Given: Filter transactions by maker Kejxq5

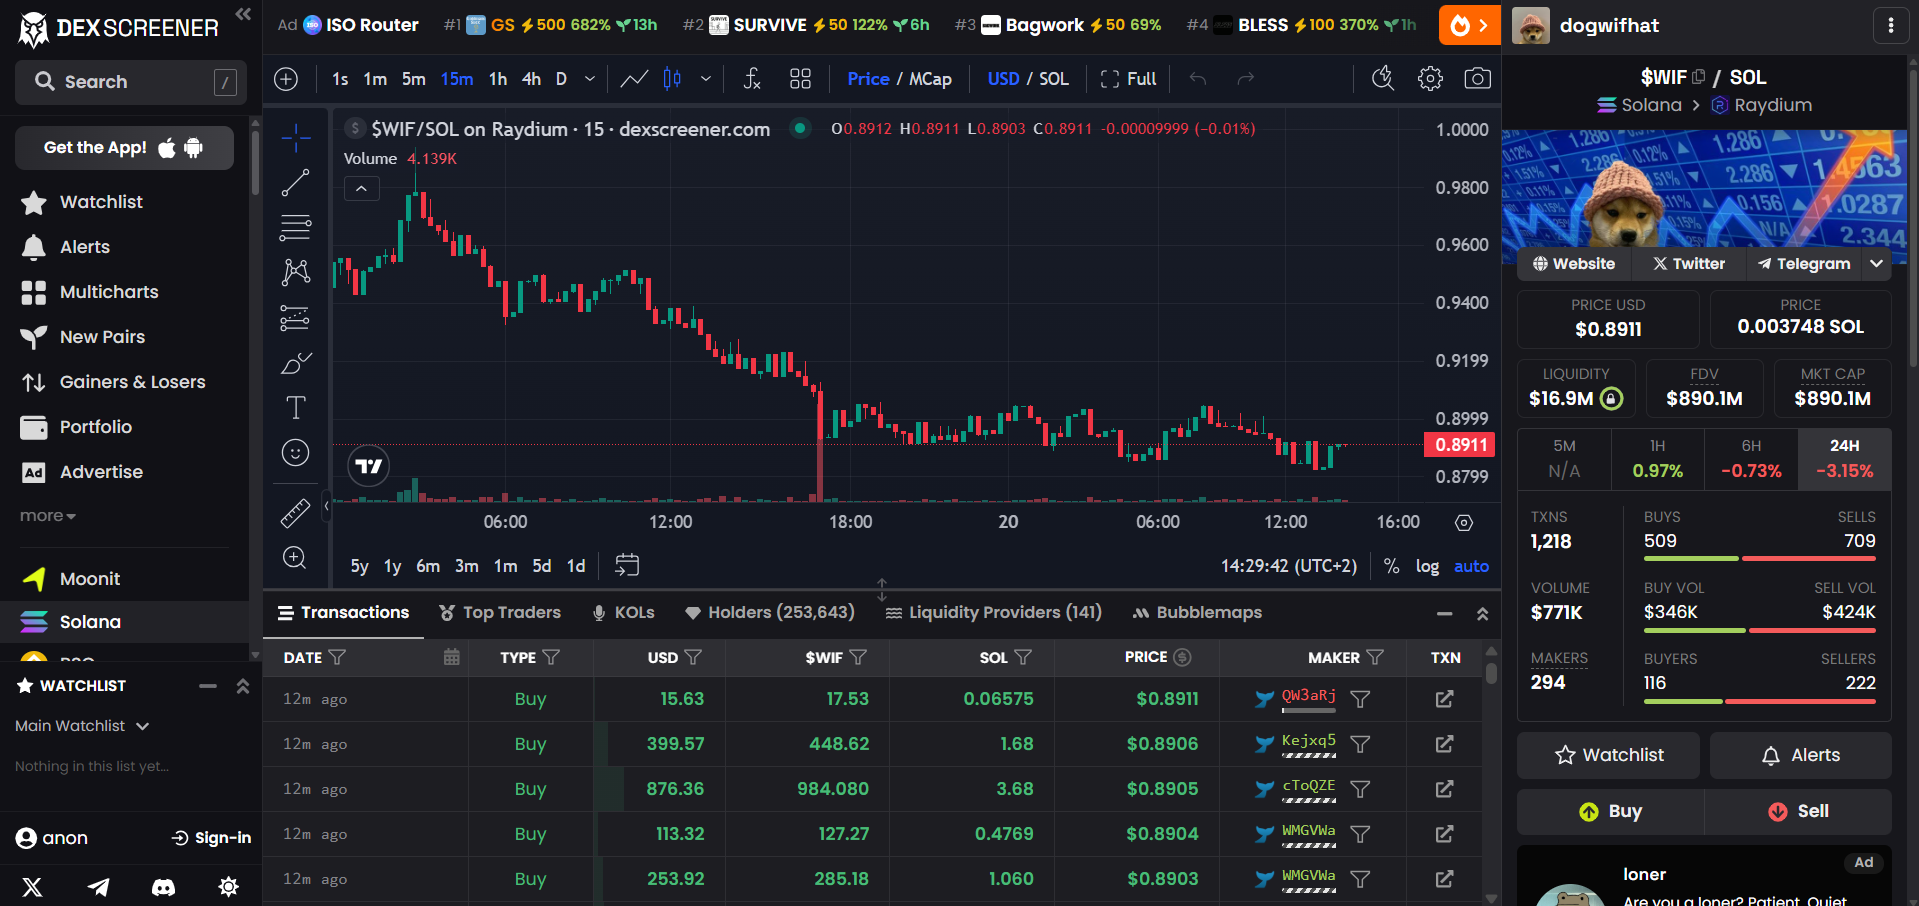Looking at the screenshot, I should coord(1360,744).
